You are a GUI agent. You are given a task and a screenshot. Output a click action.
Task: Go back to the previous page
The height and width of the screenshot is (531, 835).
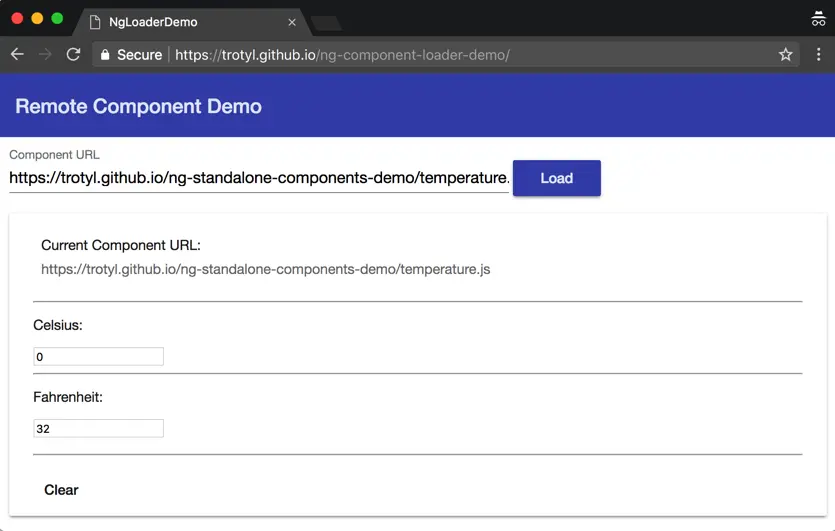point(17,55)
